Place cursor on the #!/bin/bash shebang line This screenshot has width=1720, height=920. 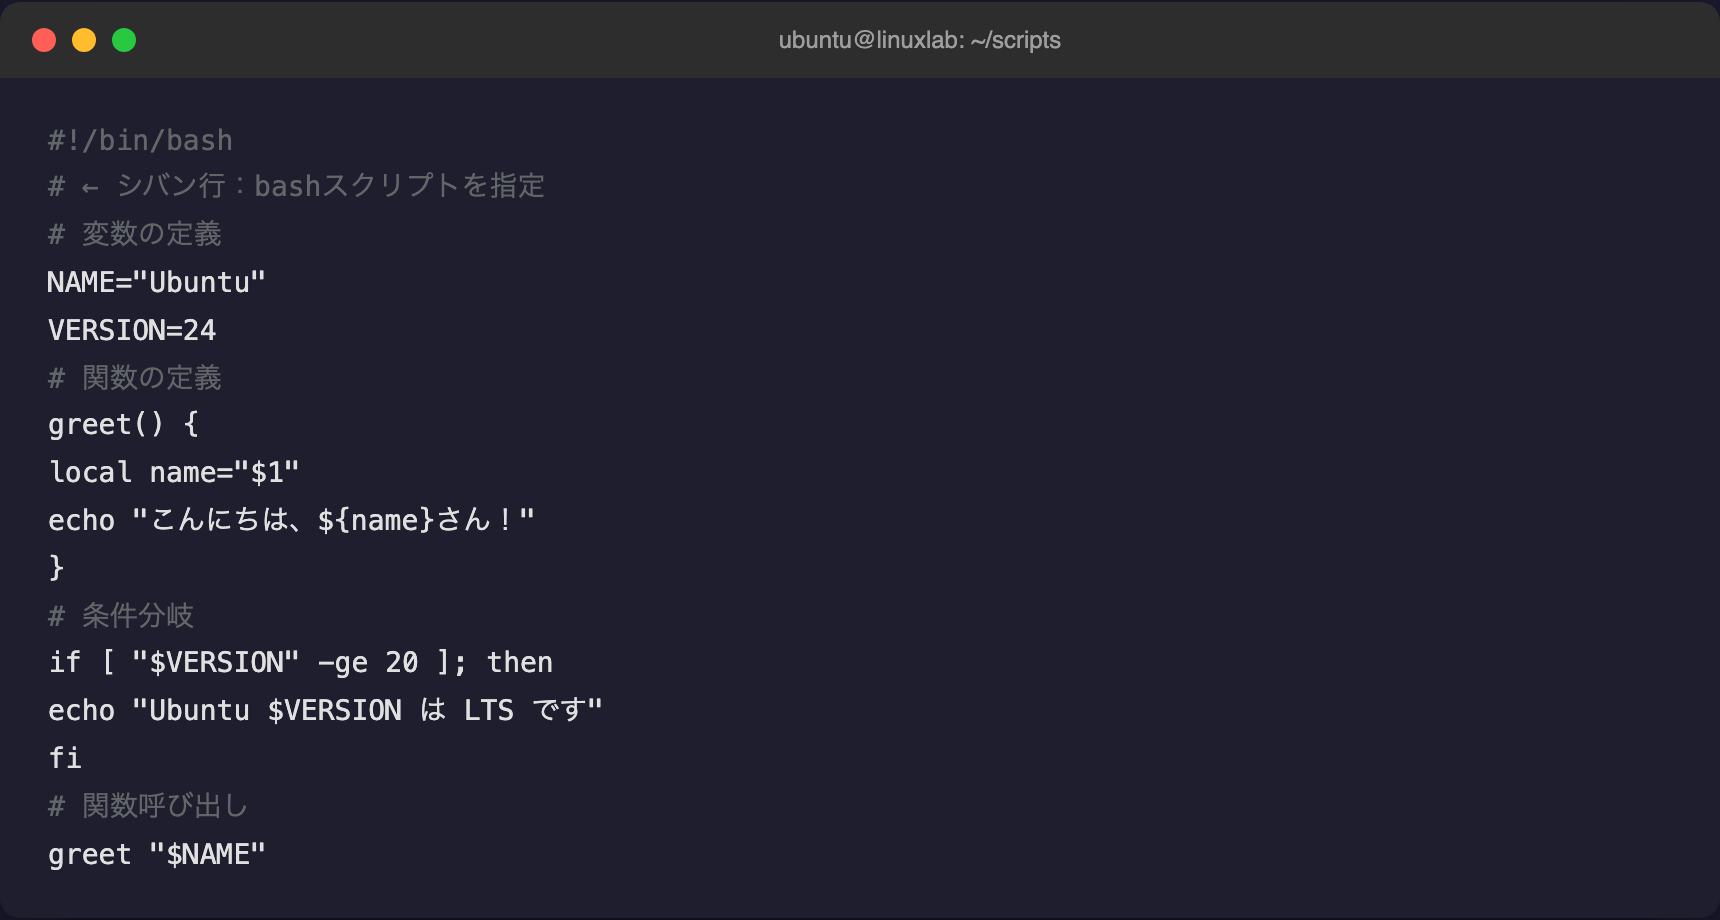(x=140, y=140)
